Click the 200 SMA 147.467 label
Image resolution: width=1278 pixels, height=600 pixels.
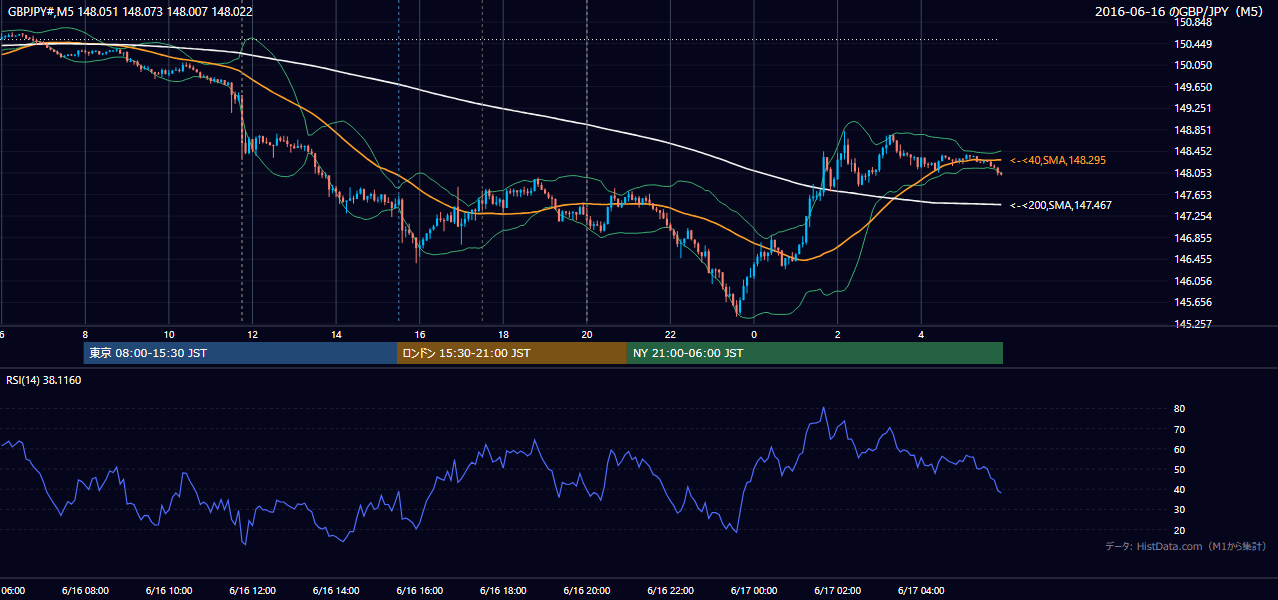(x=1060, y=205)
